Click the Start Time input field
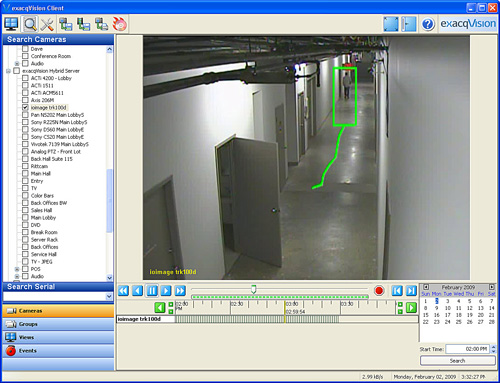Screen dimensions: 500x383 click(x=468, y=349)
